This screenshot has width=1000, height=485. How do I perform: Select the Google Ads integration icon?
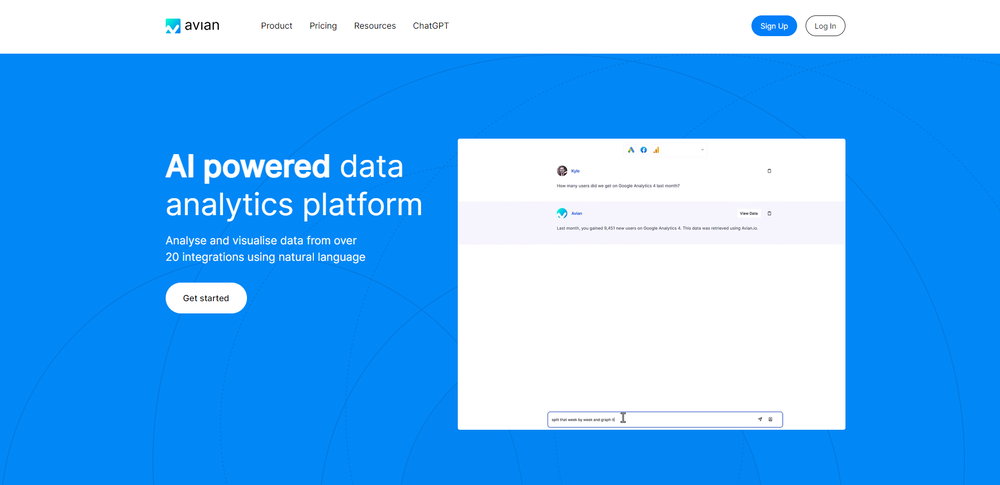[631, 150]
